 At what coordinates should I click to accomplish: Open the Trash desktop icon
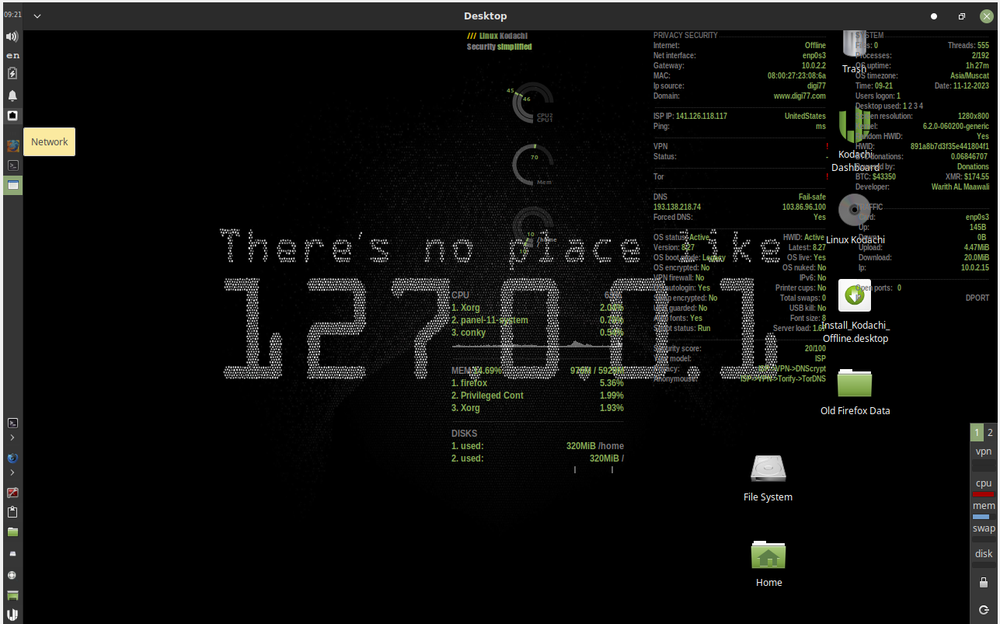coord(854,52)
